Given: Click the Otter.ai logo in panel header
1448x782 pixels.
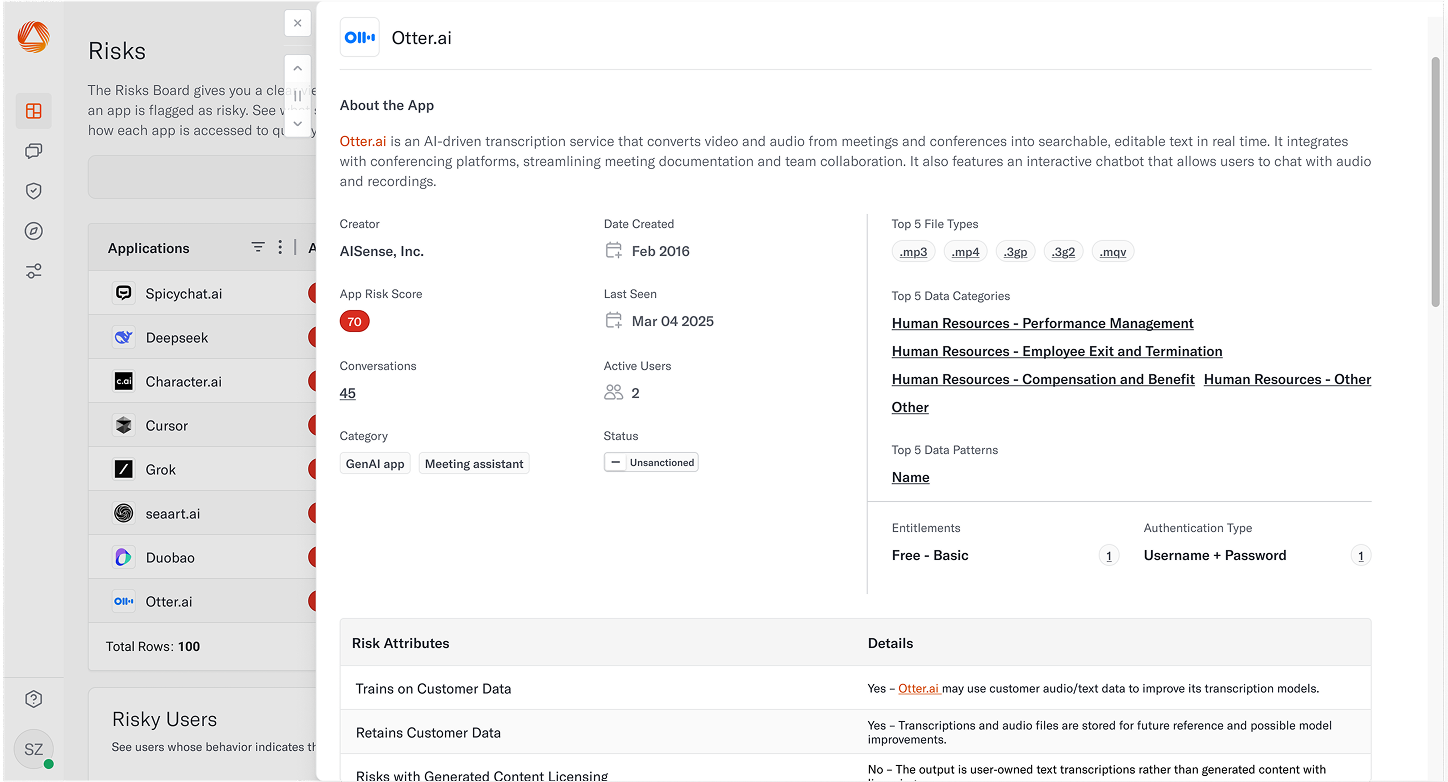Looking at the screenshot, I should click(x=359, y=37).
